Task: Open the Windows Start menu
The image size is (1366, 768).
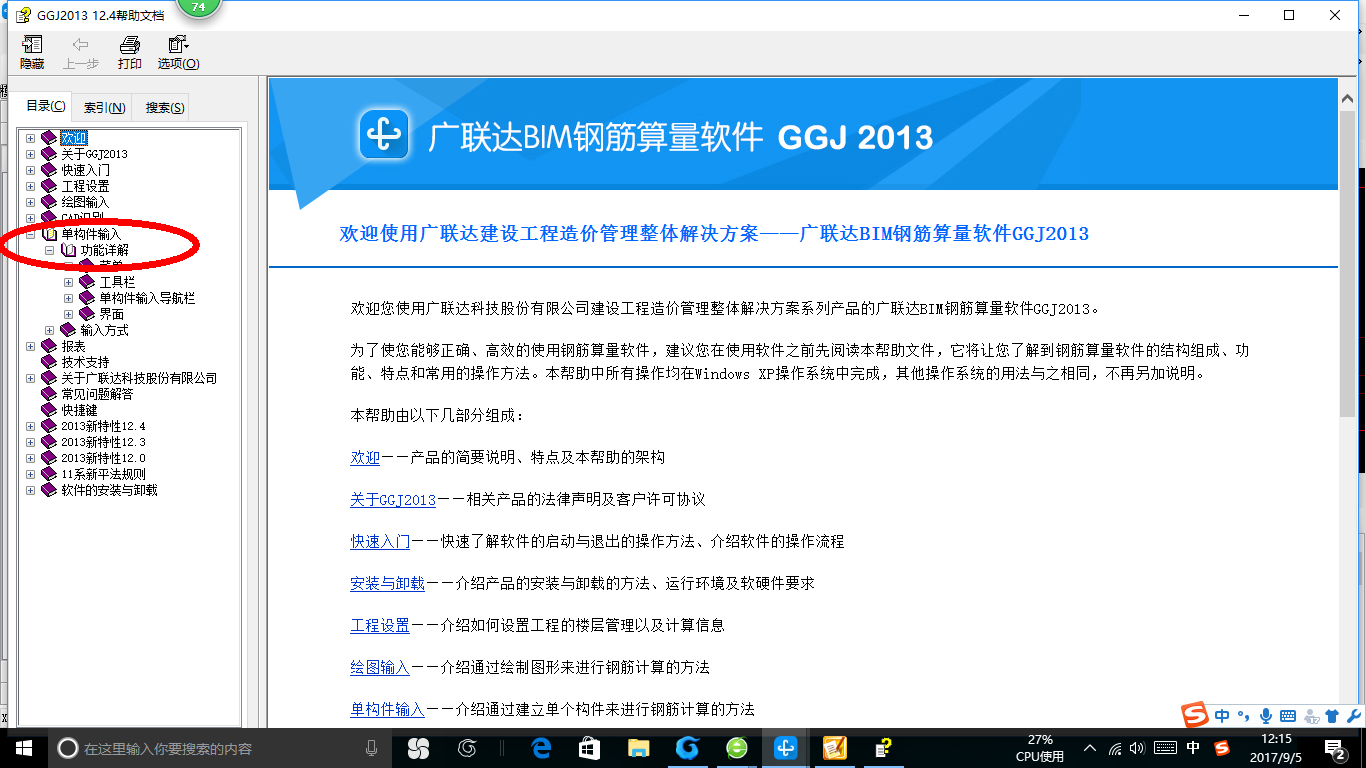Action: pos(23,748)
